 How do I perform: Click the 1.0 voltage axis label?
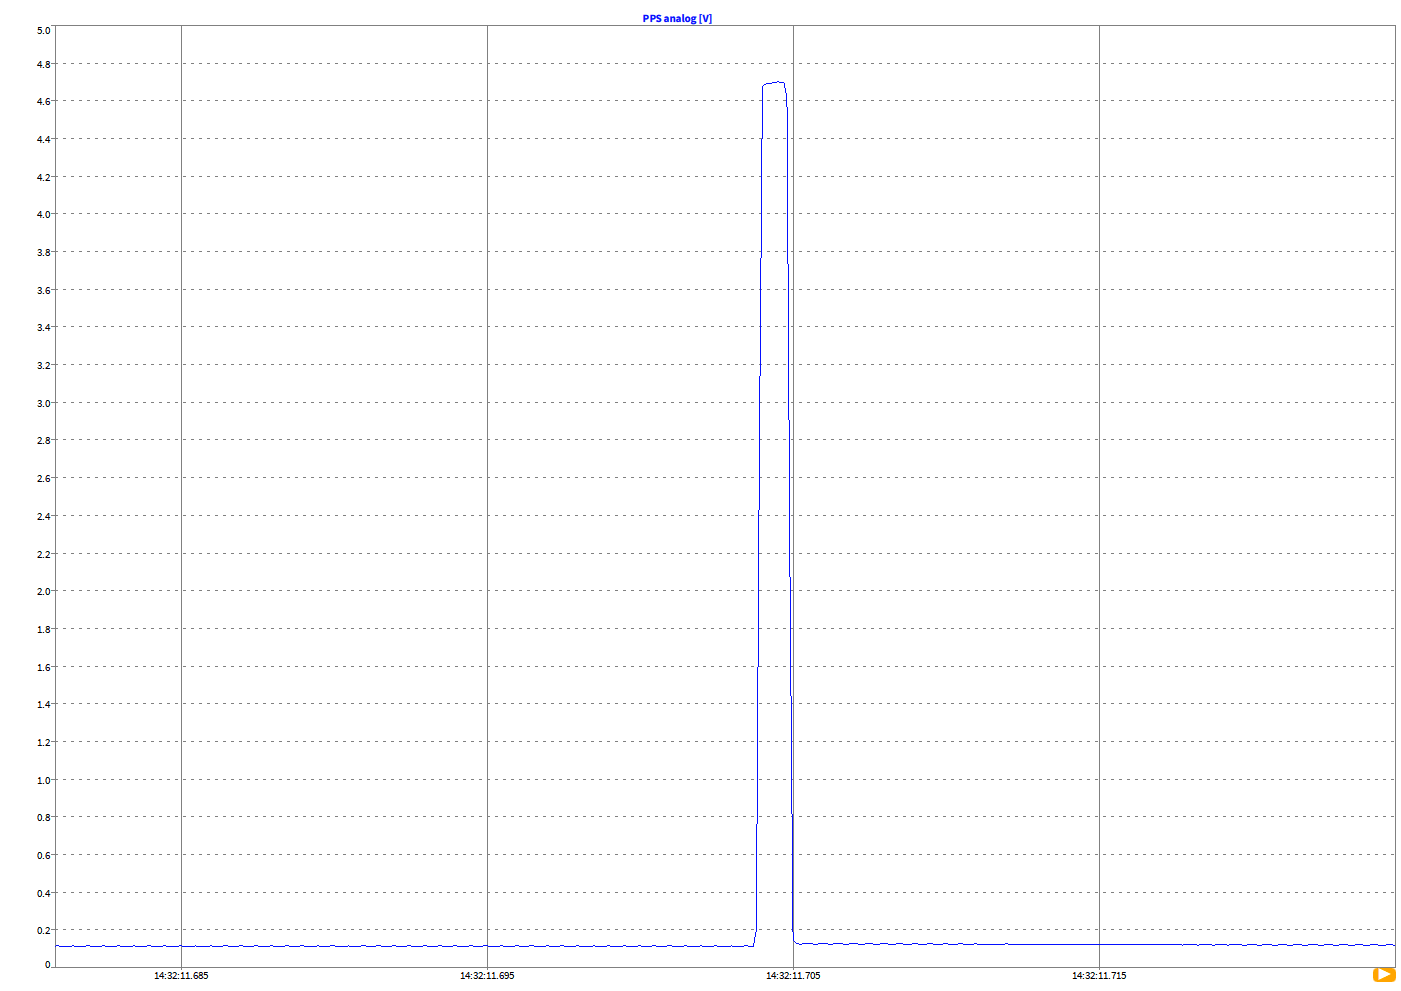point(43,780)
